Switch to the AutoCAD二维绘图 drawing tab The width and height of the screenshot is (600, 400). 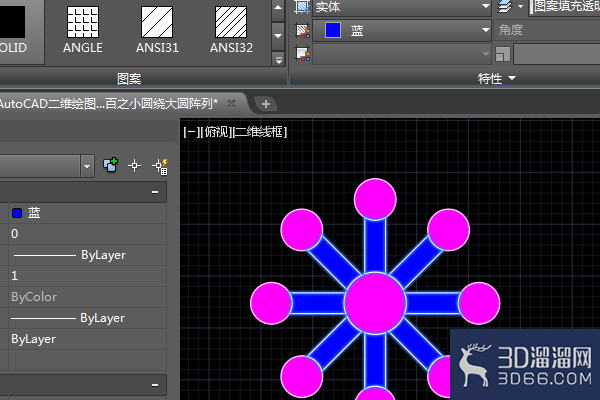click(109, 103)
